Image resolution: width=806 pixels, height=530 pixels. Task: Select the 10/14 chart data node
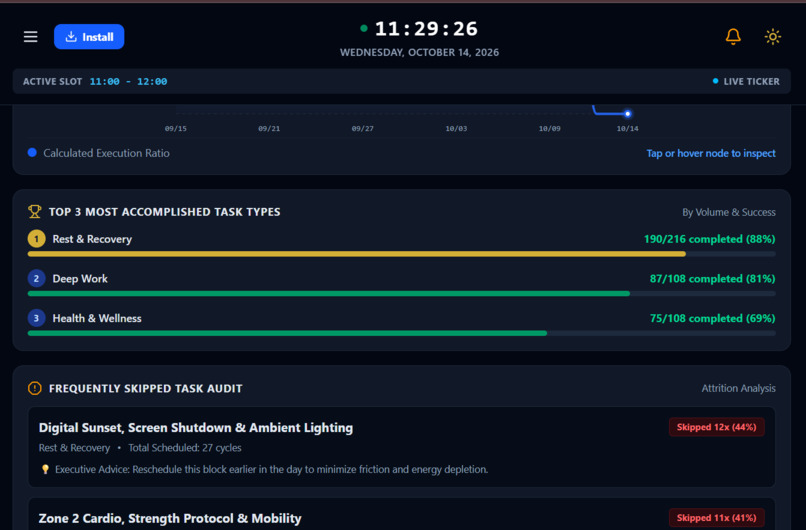pos(628,114)
